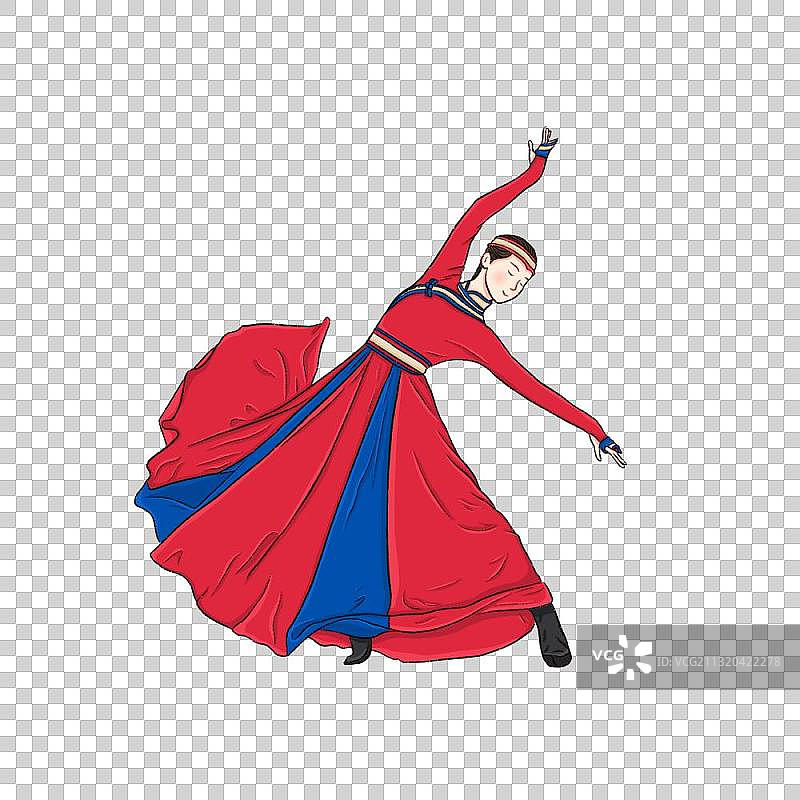Click the dancer's extended lower right hand
The image size is (800, 800).
pyautogui.click(x=610, y=454)
